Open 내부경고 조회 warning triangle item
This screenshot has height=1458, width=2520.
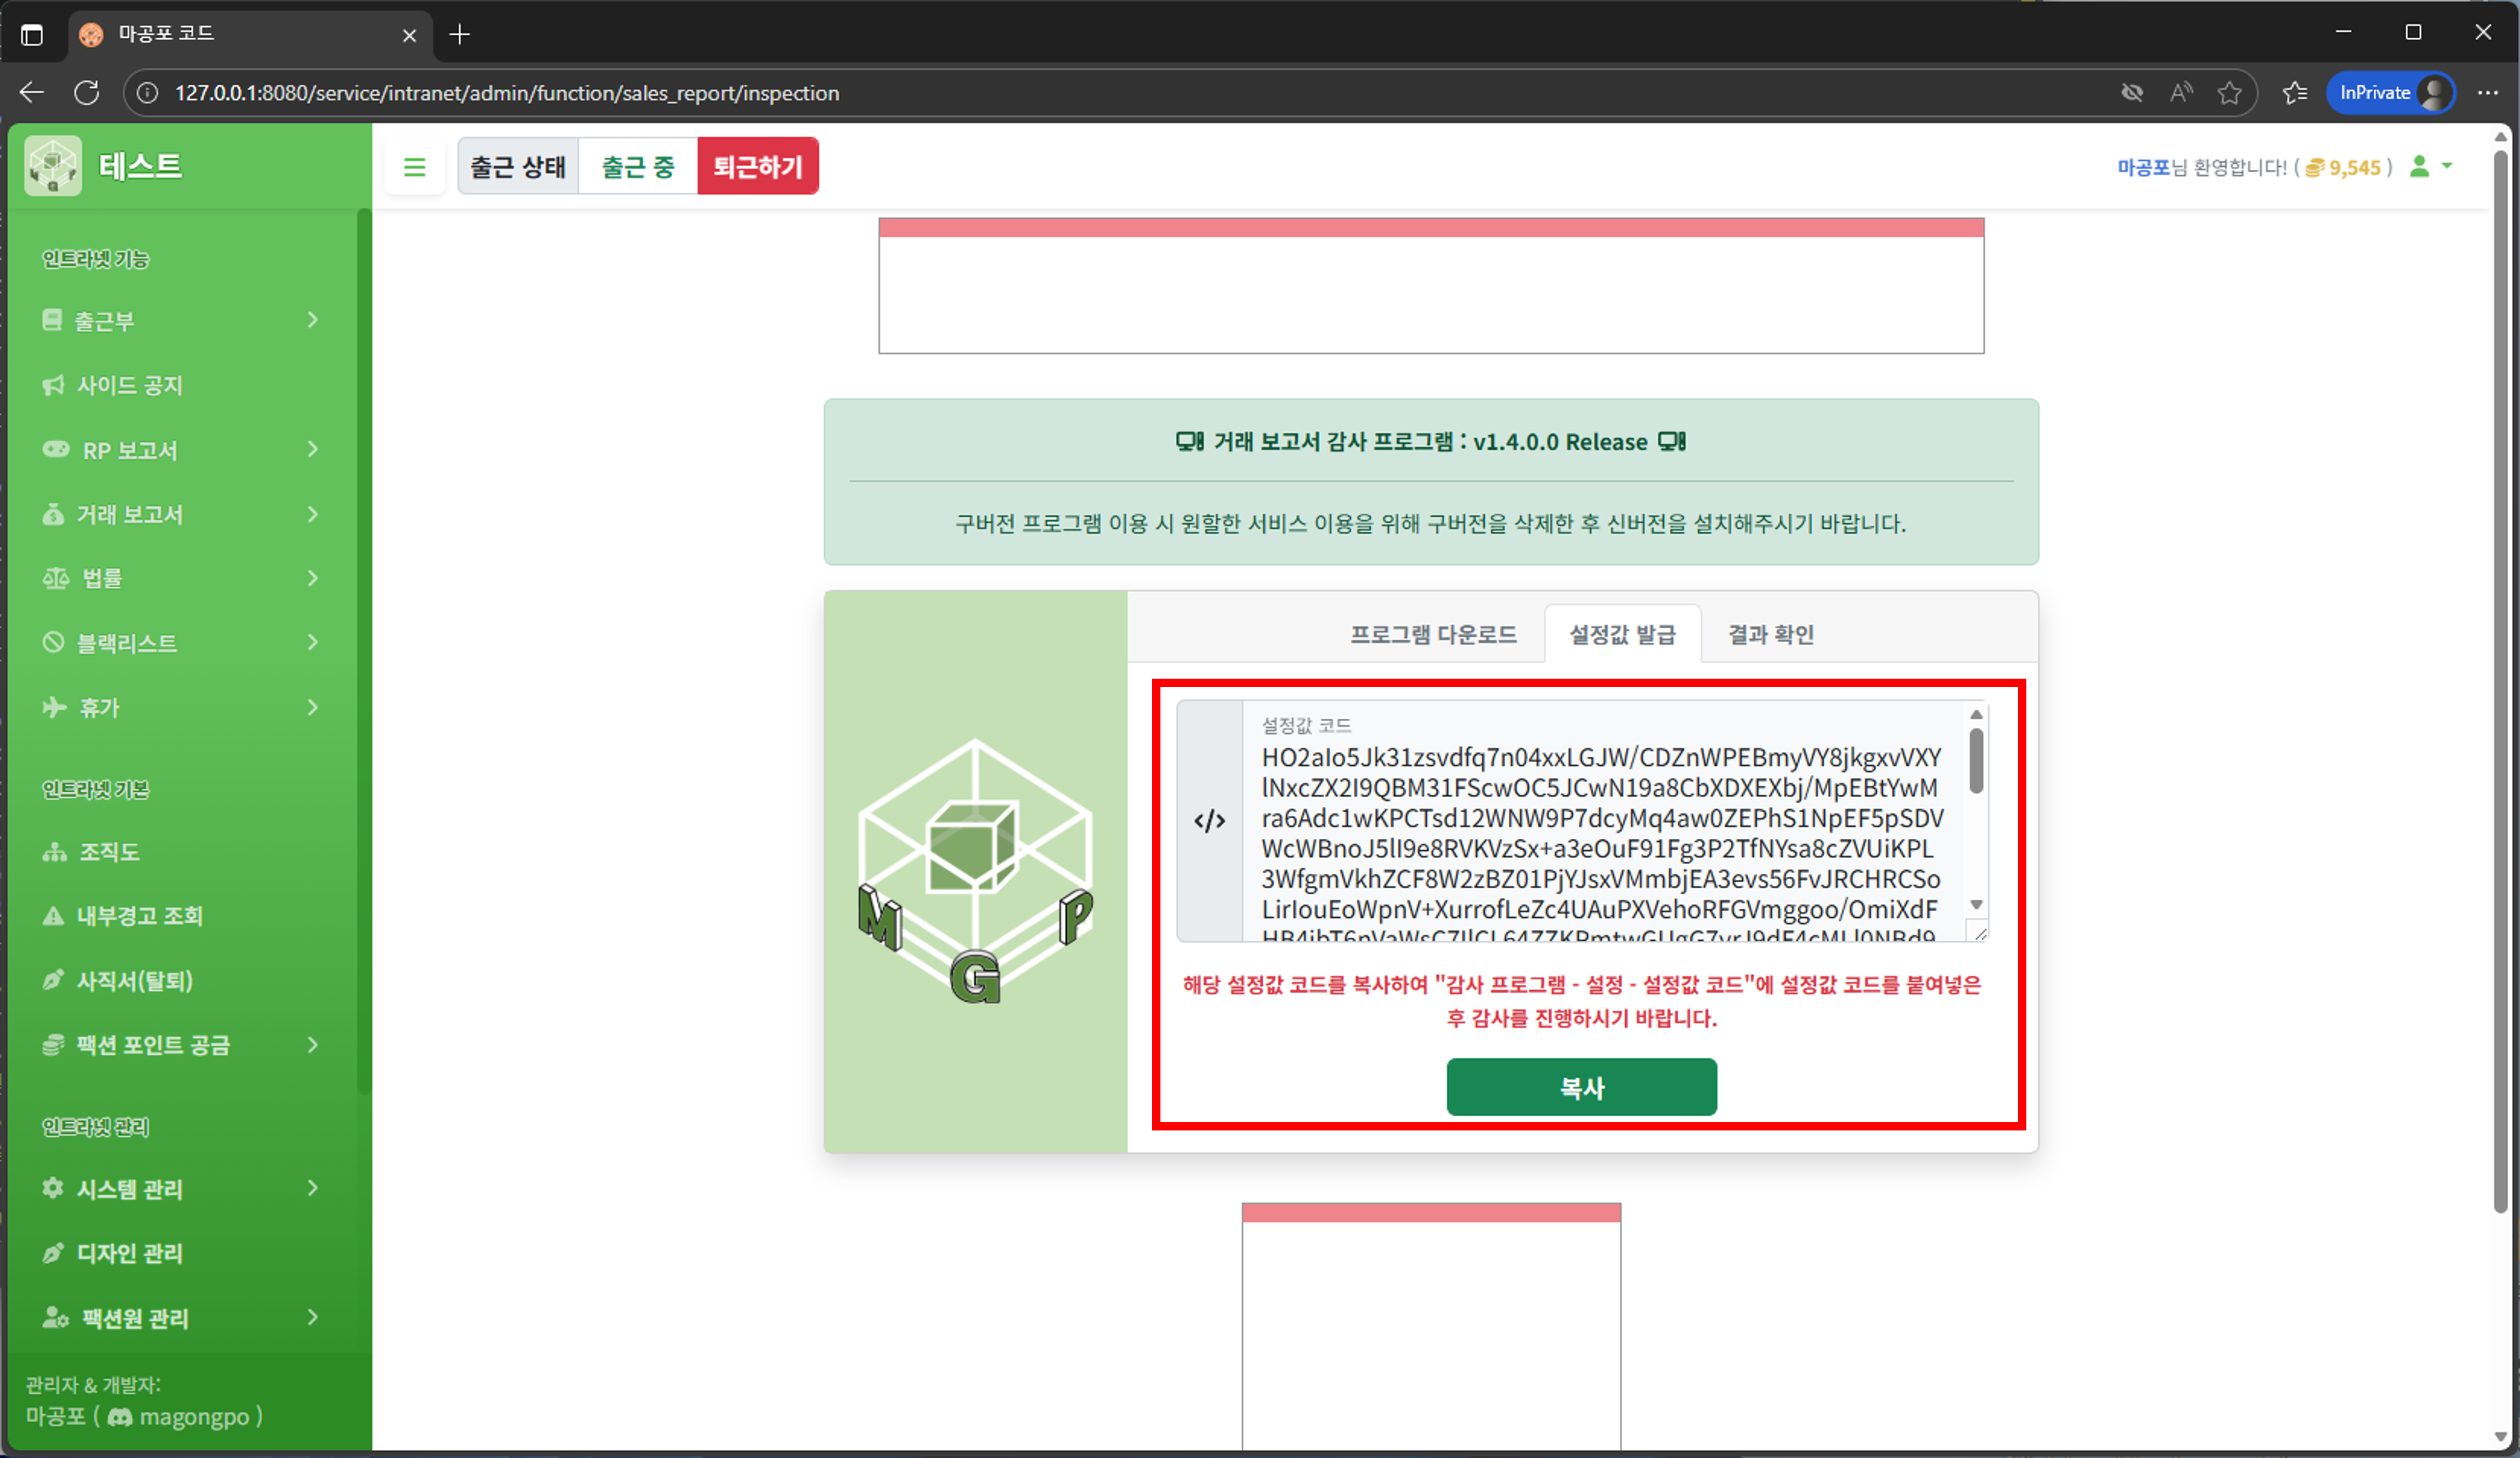click(139, 916)
